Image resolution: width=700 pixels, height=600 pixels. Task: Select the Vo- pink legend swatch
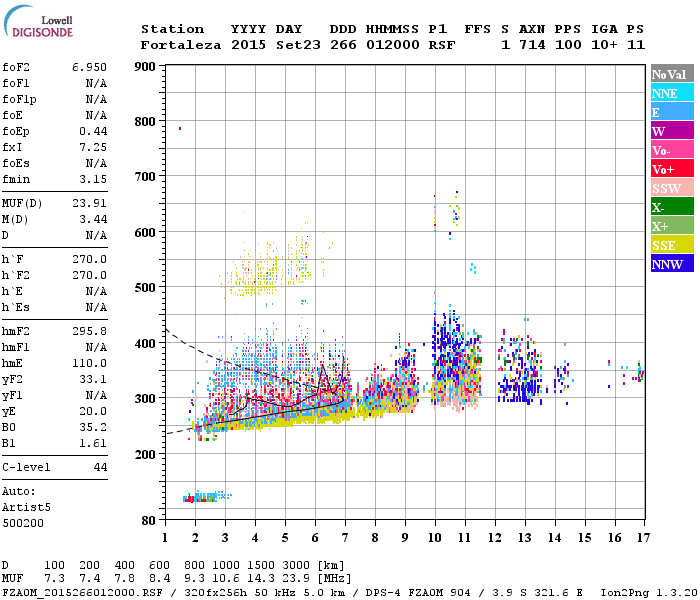click(672, 150)
